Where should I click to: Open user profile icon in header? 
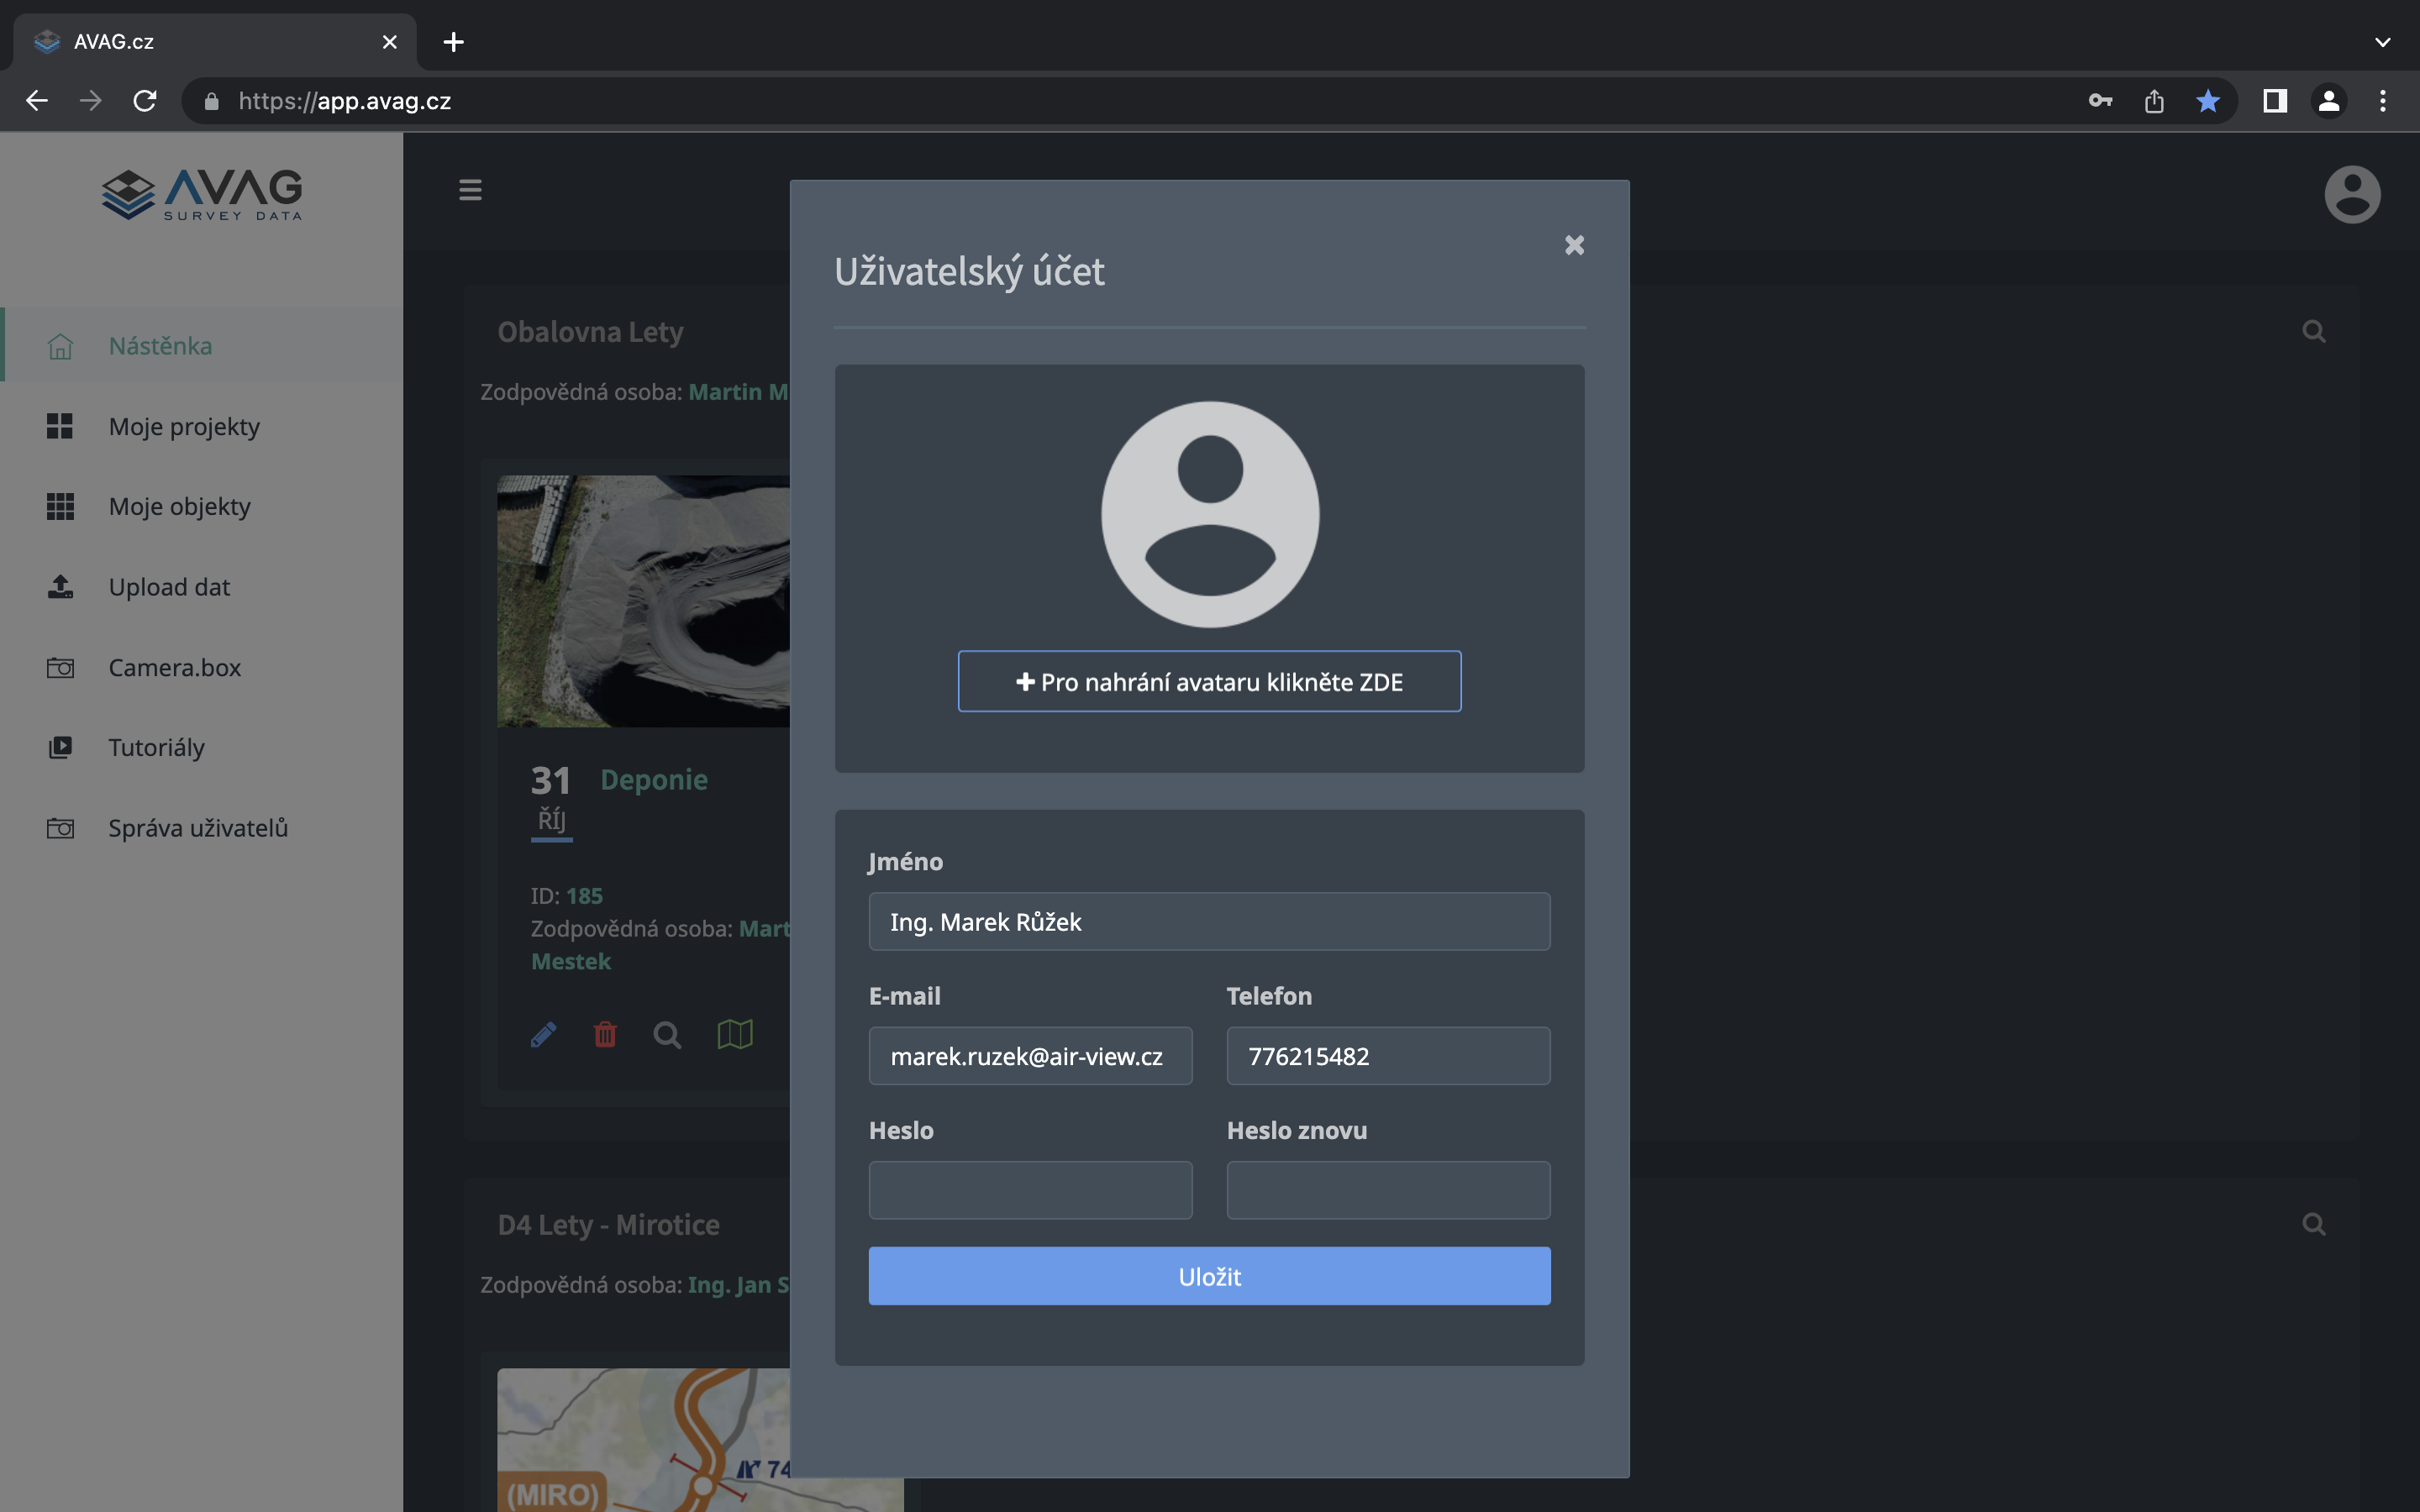pos(2351,194)
